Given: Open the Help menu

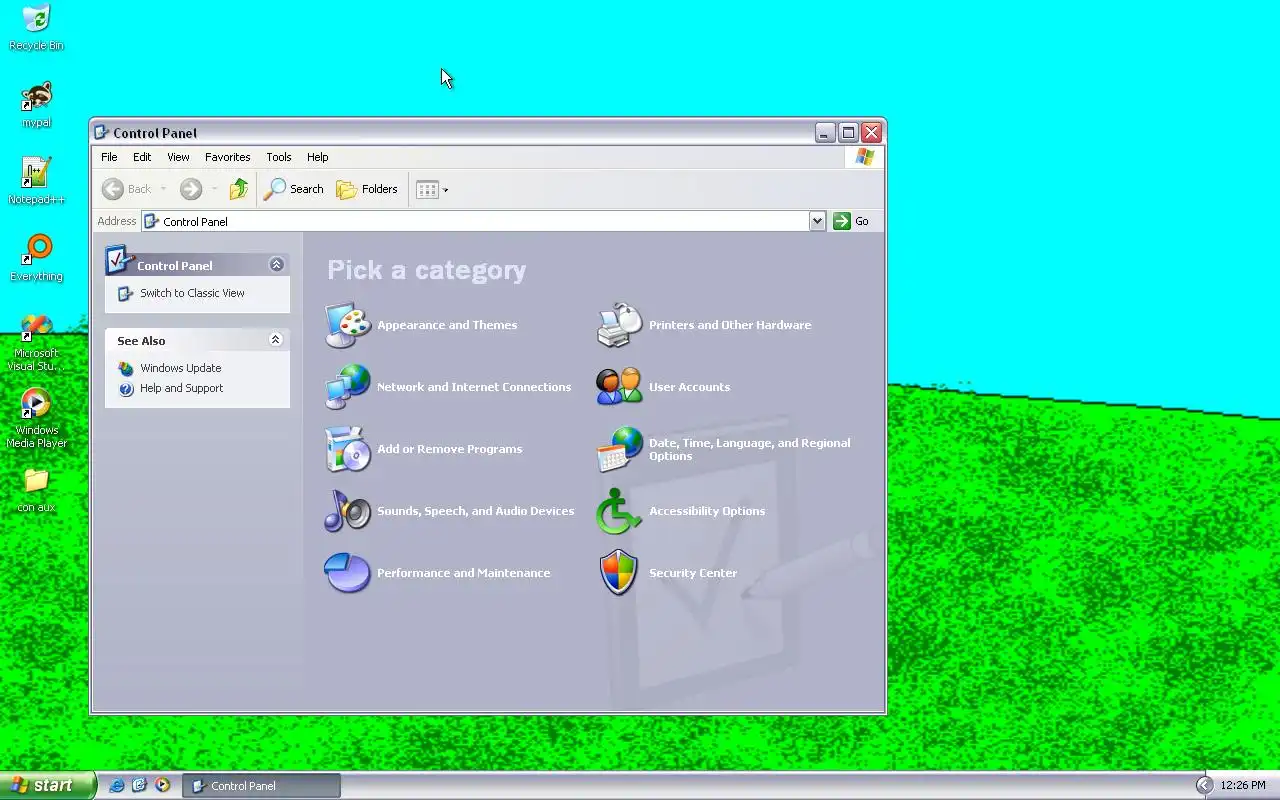Looking at the screenshot, I should [x=317, y=157].
